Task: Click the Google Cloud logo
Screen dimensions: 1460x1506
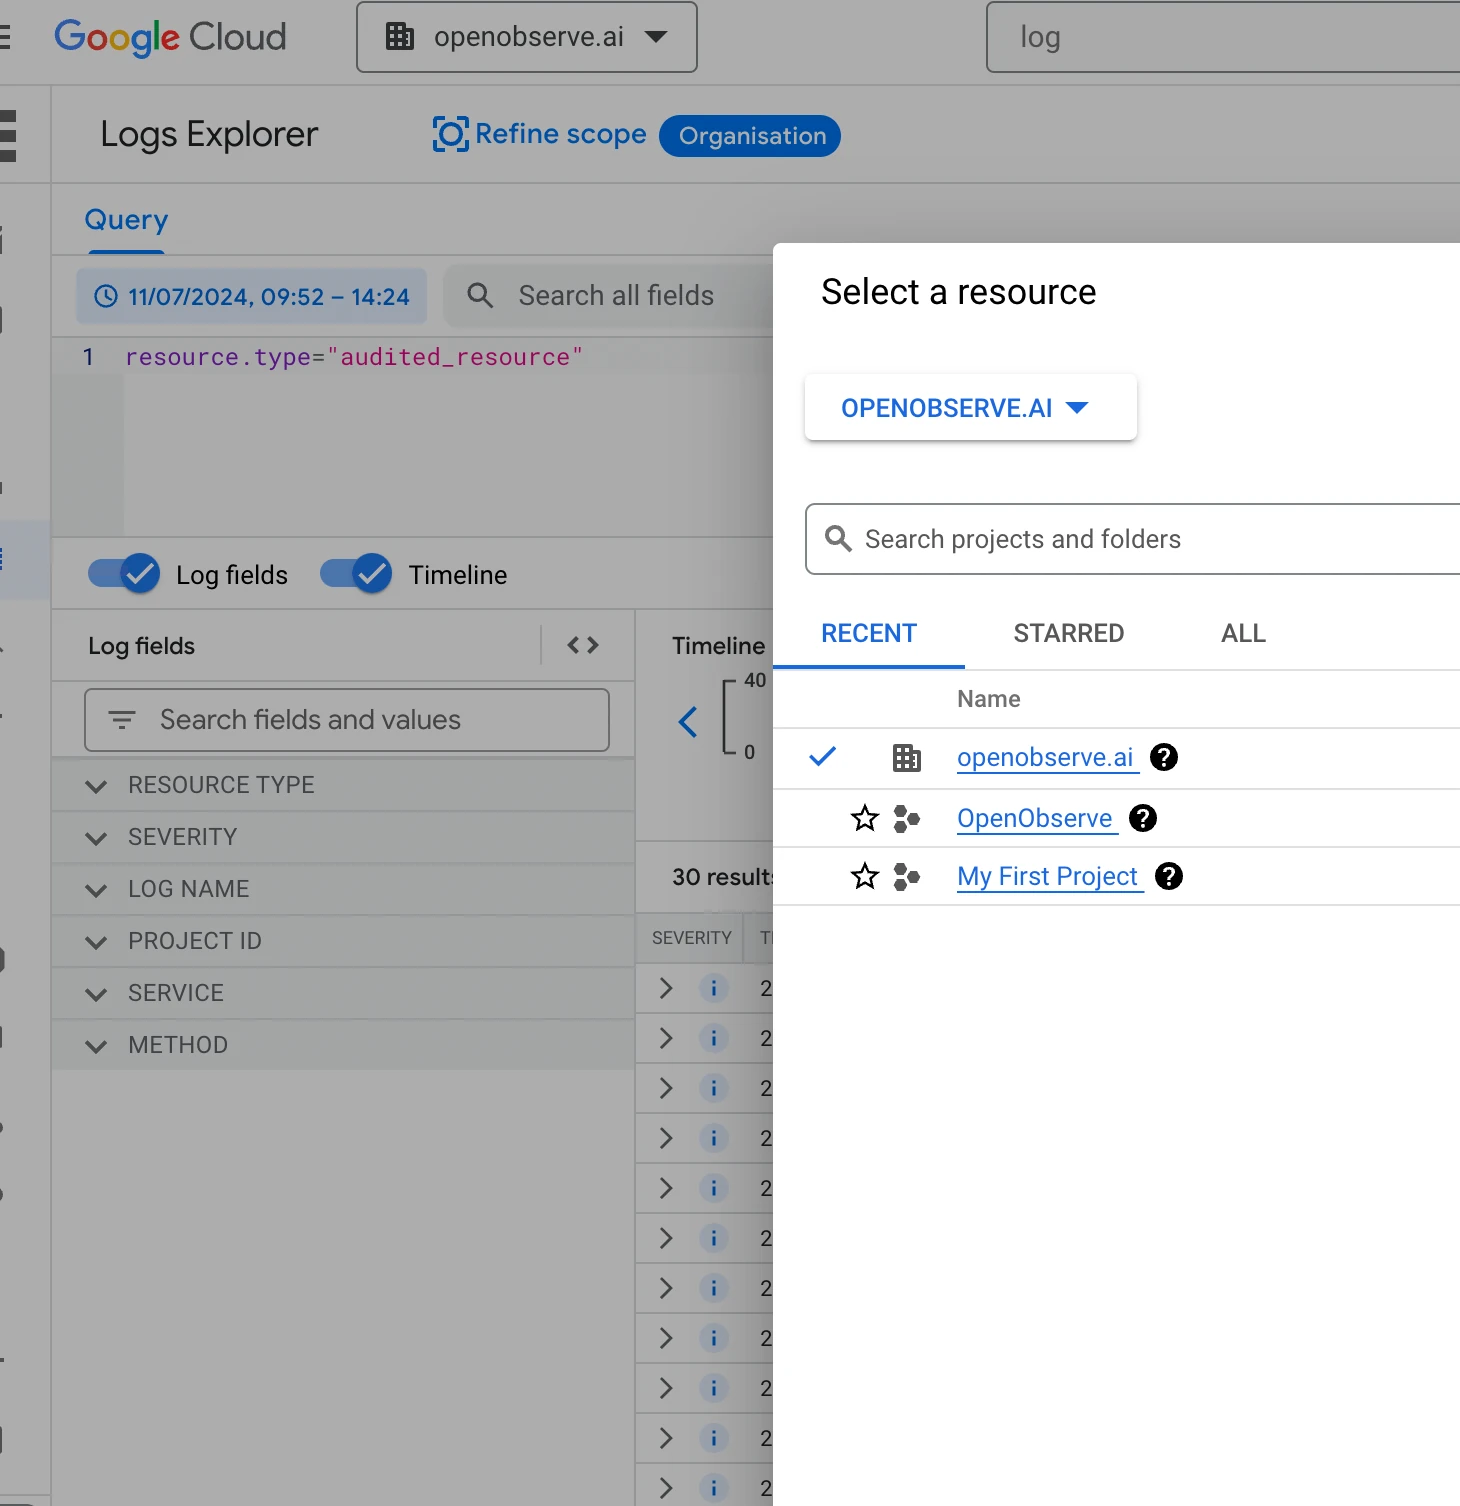Action: pyautogui.click(x=170, y=37)
